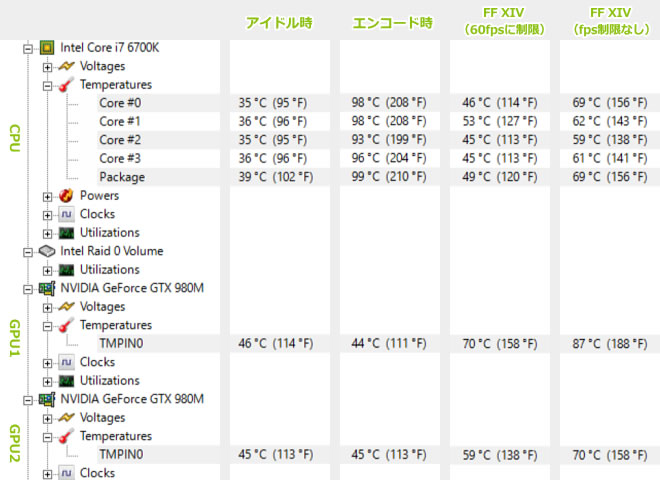Click the Utilizations icon under Intel Raid 0 Volume
The image size is (660, 480).
click(x=66, y=269)
